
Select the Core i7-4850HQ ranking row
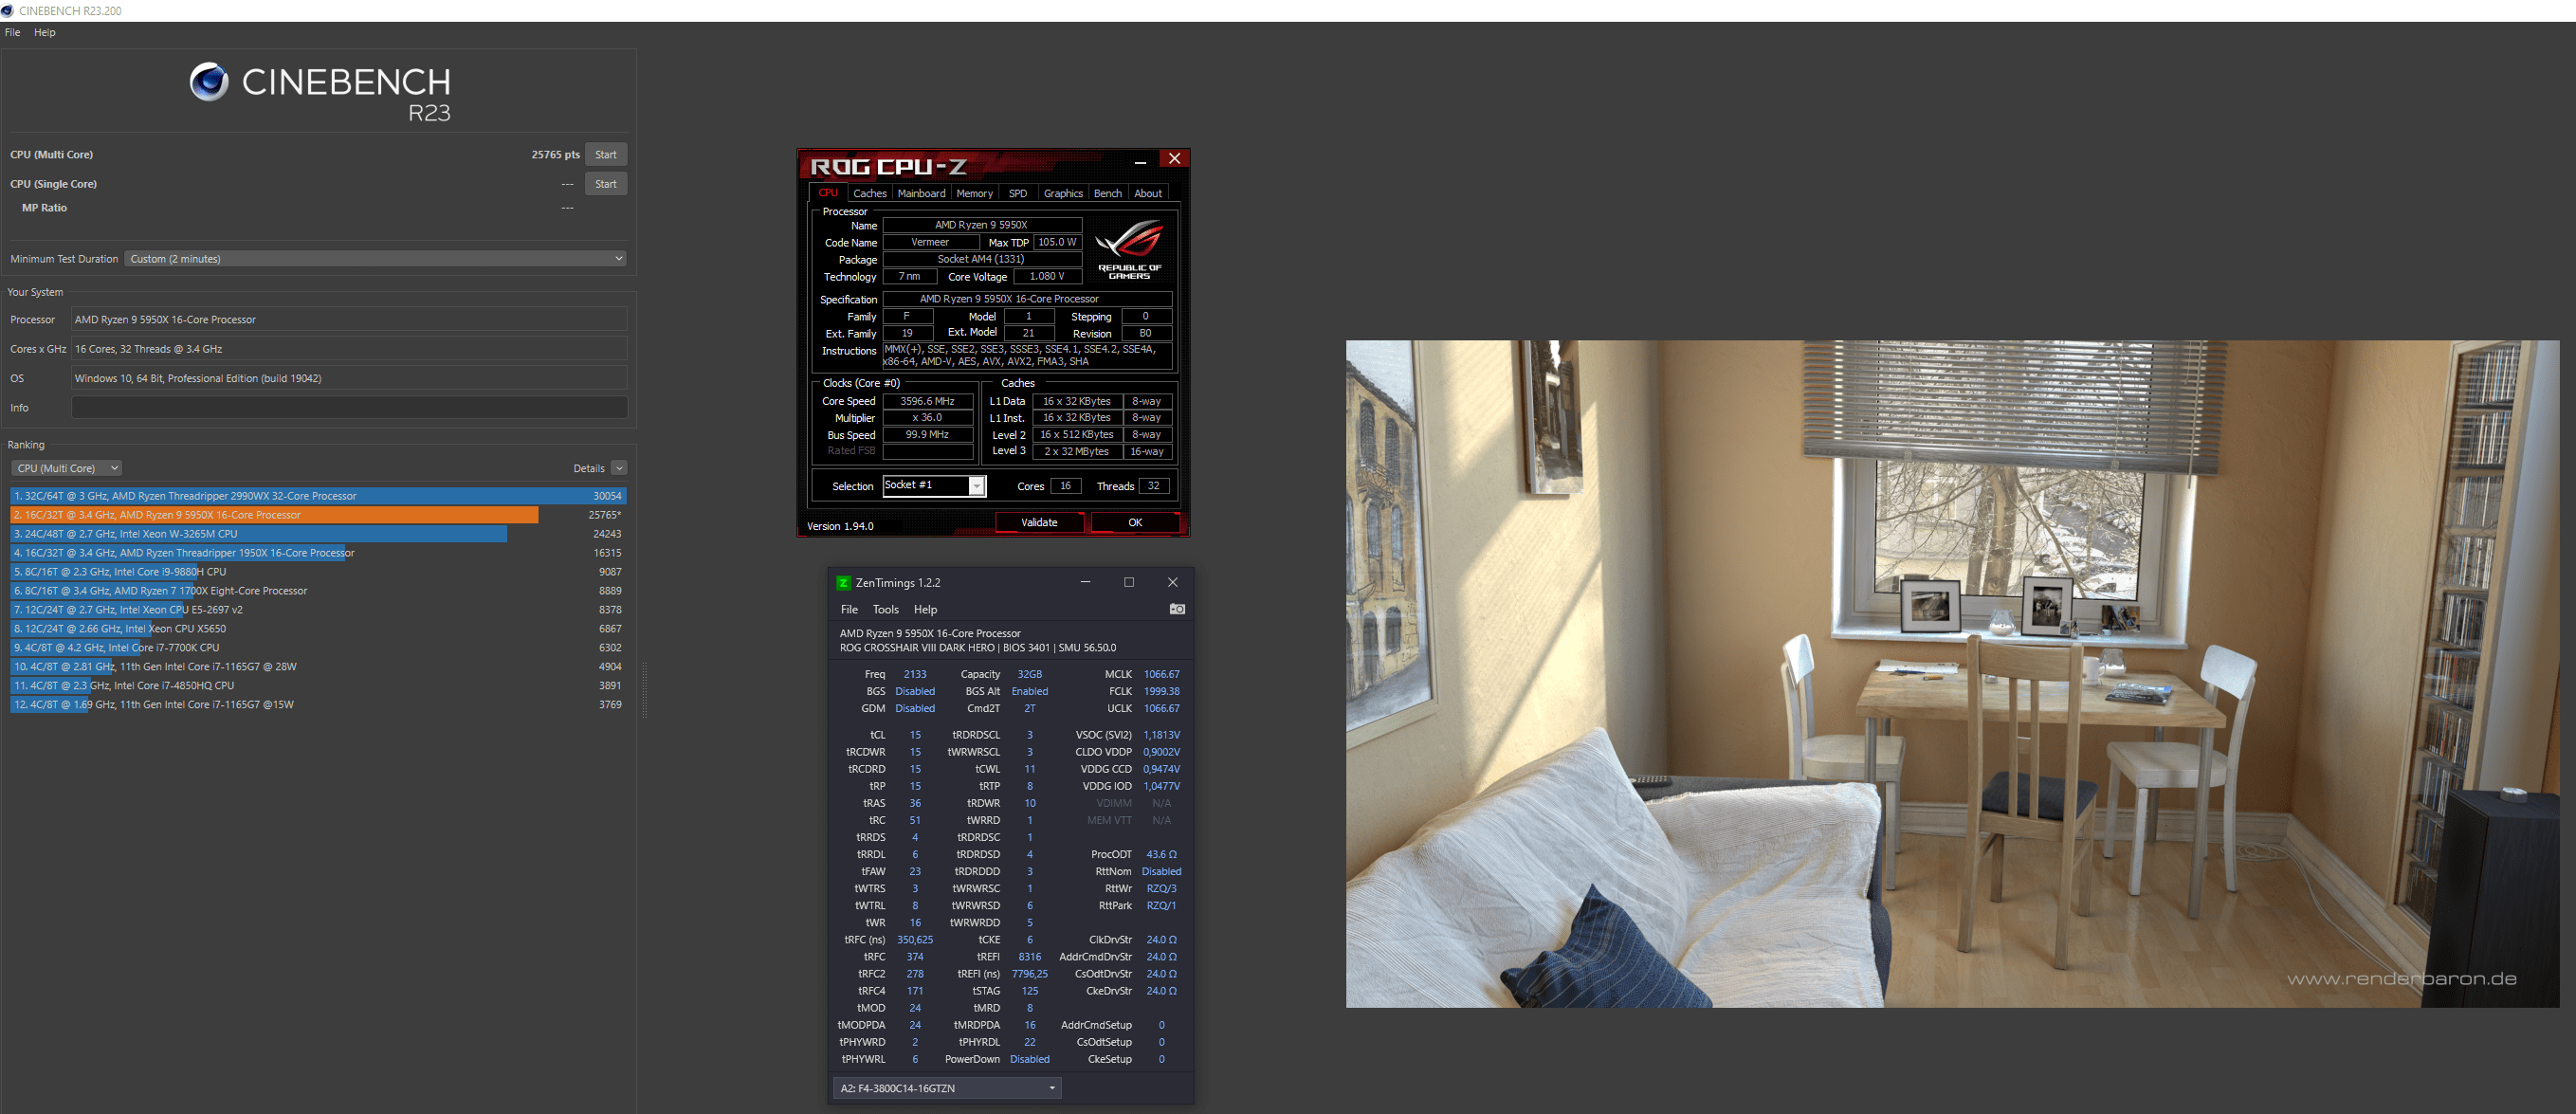[x=318, y=686]
